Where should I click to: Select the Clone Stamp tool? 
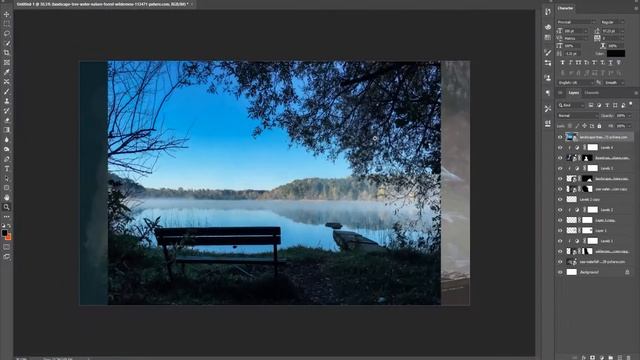coord(7,101)
